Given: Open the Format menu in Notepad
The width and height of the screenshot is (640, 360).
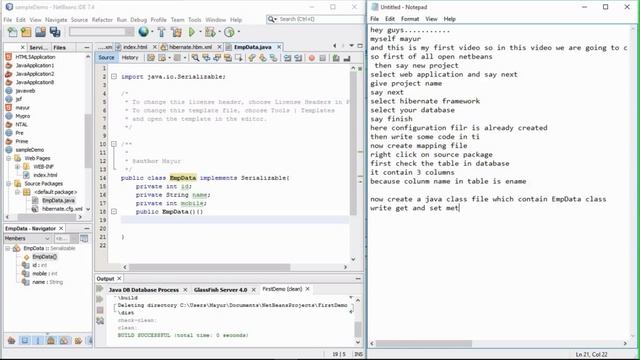Looking at the screenshot, I should [x=410, y=19].
